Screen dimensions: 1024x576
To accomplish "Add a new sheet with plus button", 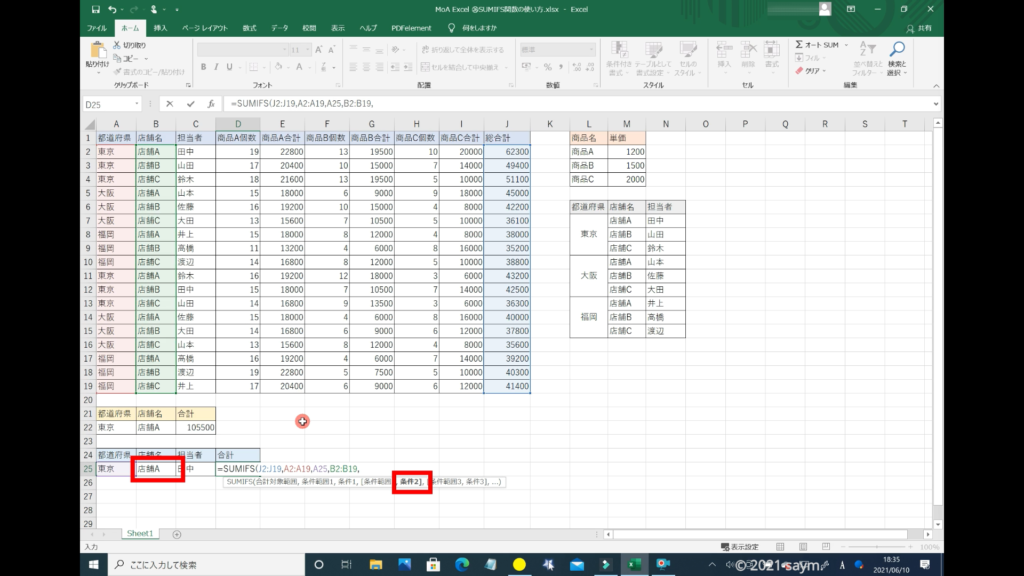I will pos(177,534).
